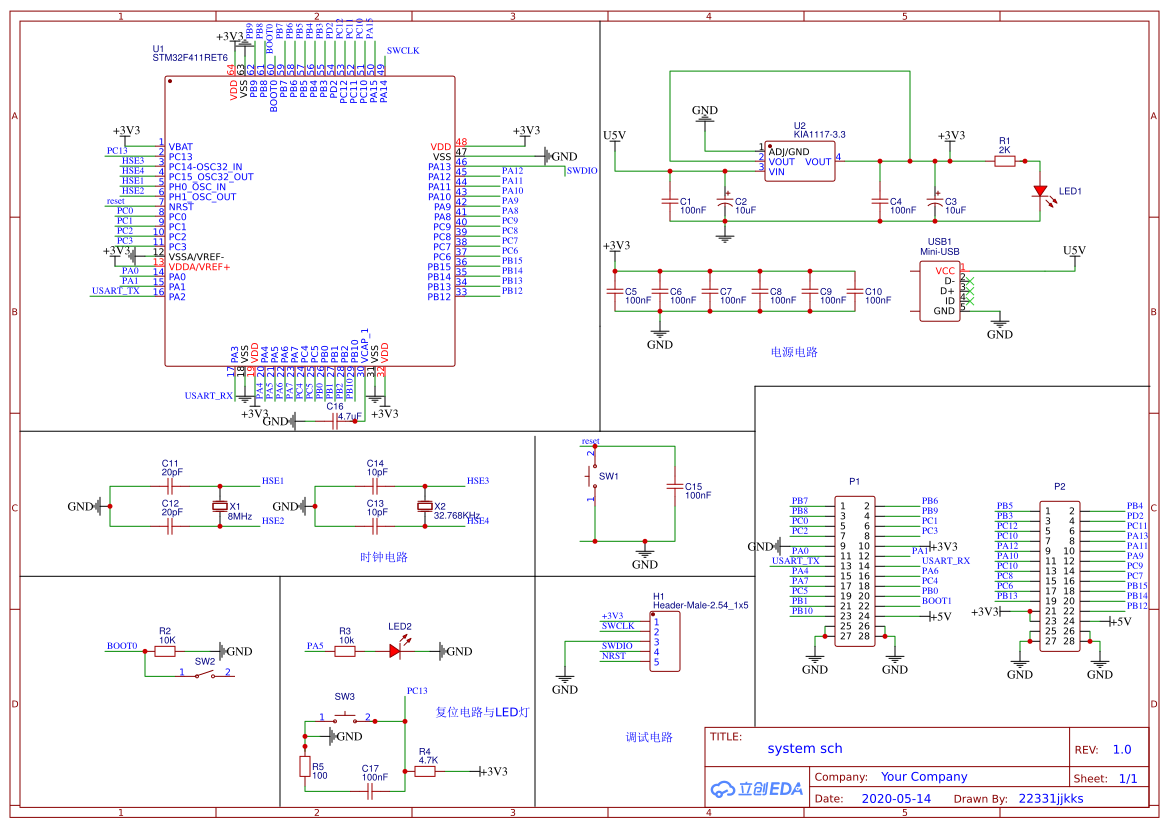Select resistor R3 10k symbol
This screenshot has height=828, width=1169.
344,651
